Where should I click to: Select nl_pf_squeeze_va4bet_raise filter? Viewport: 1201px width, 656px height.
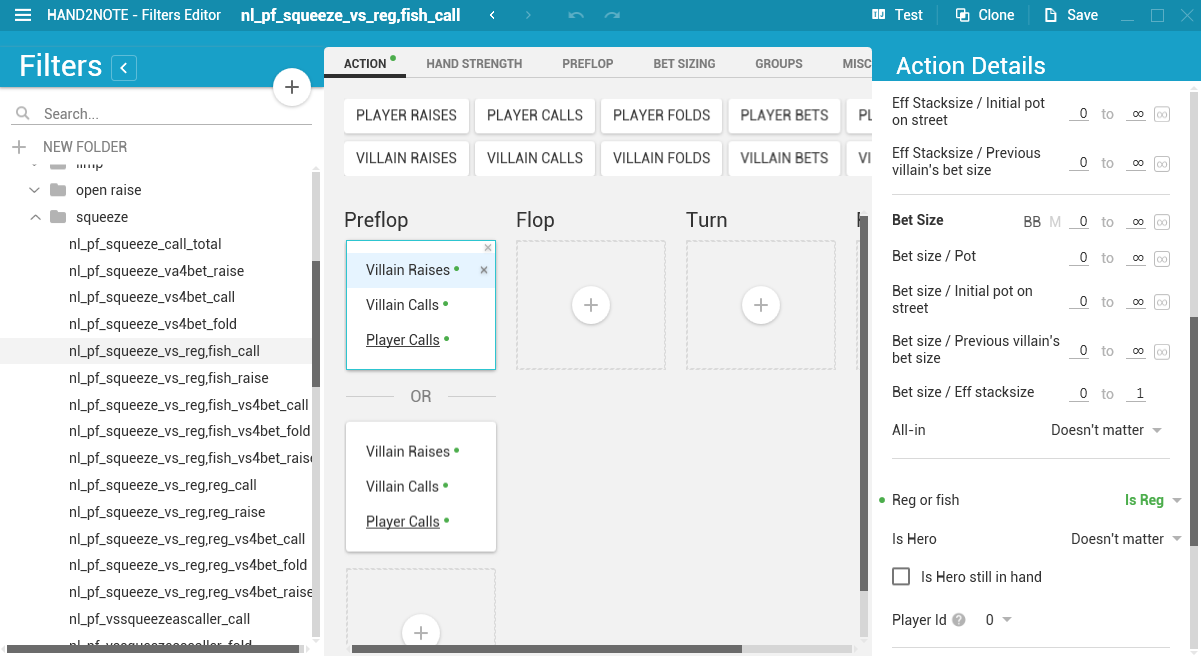(x=156, y=271)
